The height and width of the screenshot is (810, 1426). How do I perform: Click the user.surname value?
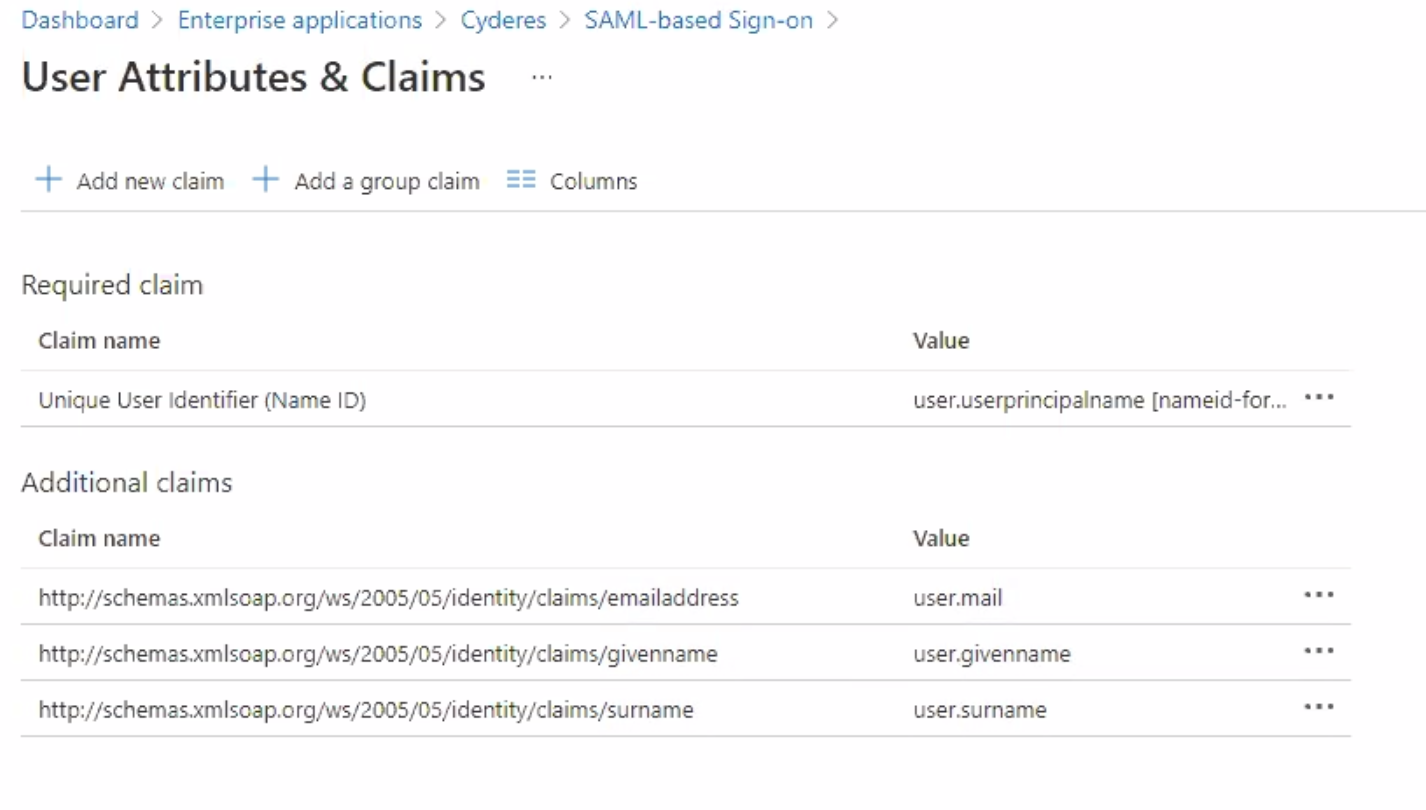tap(979, 710)
